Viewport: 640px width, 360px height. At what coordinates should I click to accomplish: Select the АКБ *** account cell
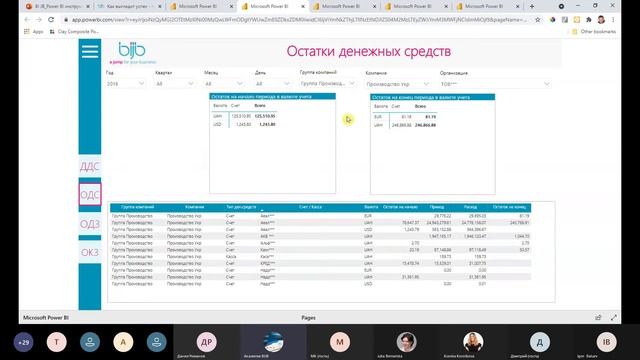[x=267, y=236]
